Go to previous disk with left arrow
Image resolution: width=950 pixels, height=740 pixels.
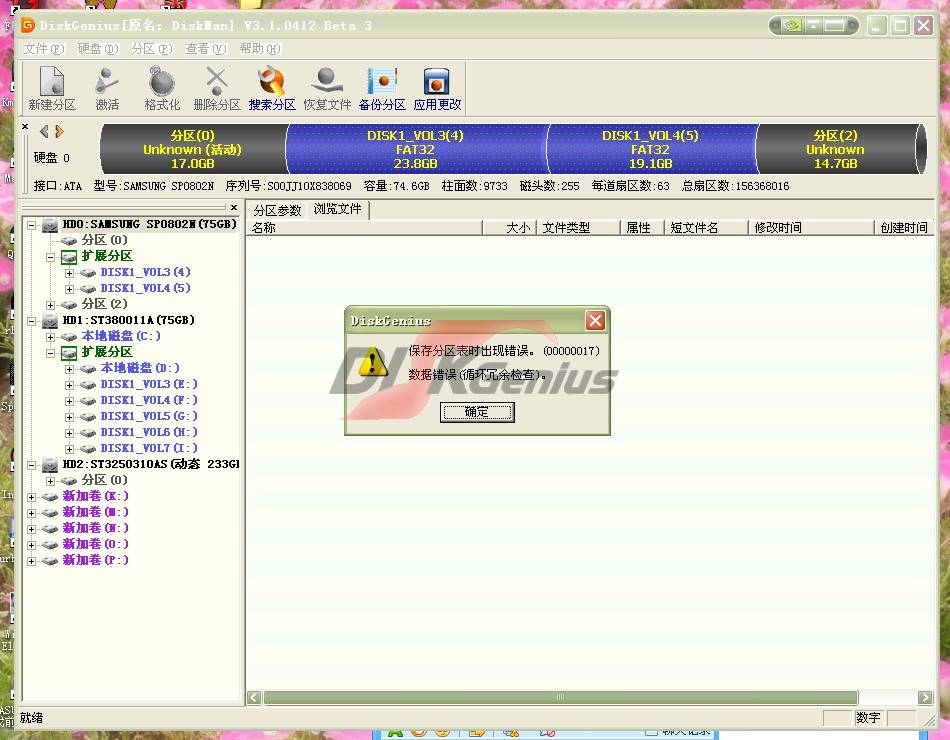coord(44,132)
